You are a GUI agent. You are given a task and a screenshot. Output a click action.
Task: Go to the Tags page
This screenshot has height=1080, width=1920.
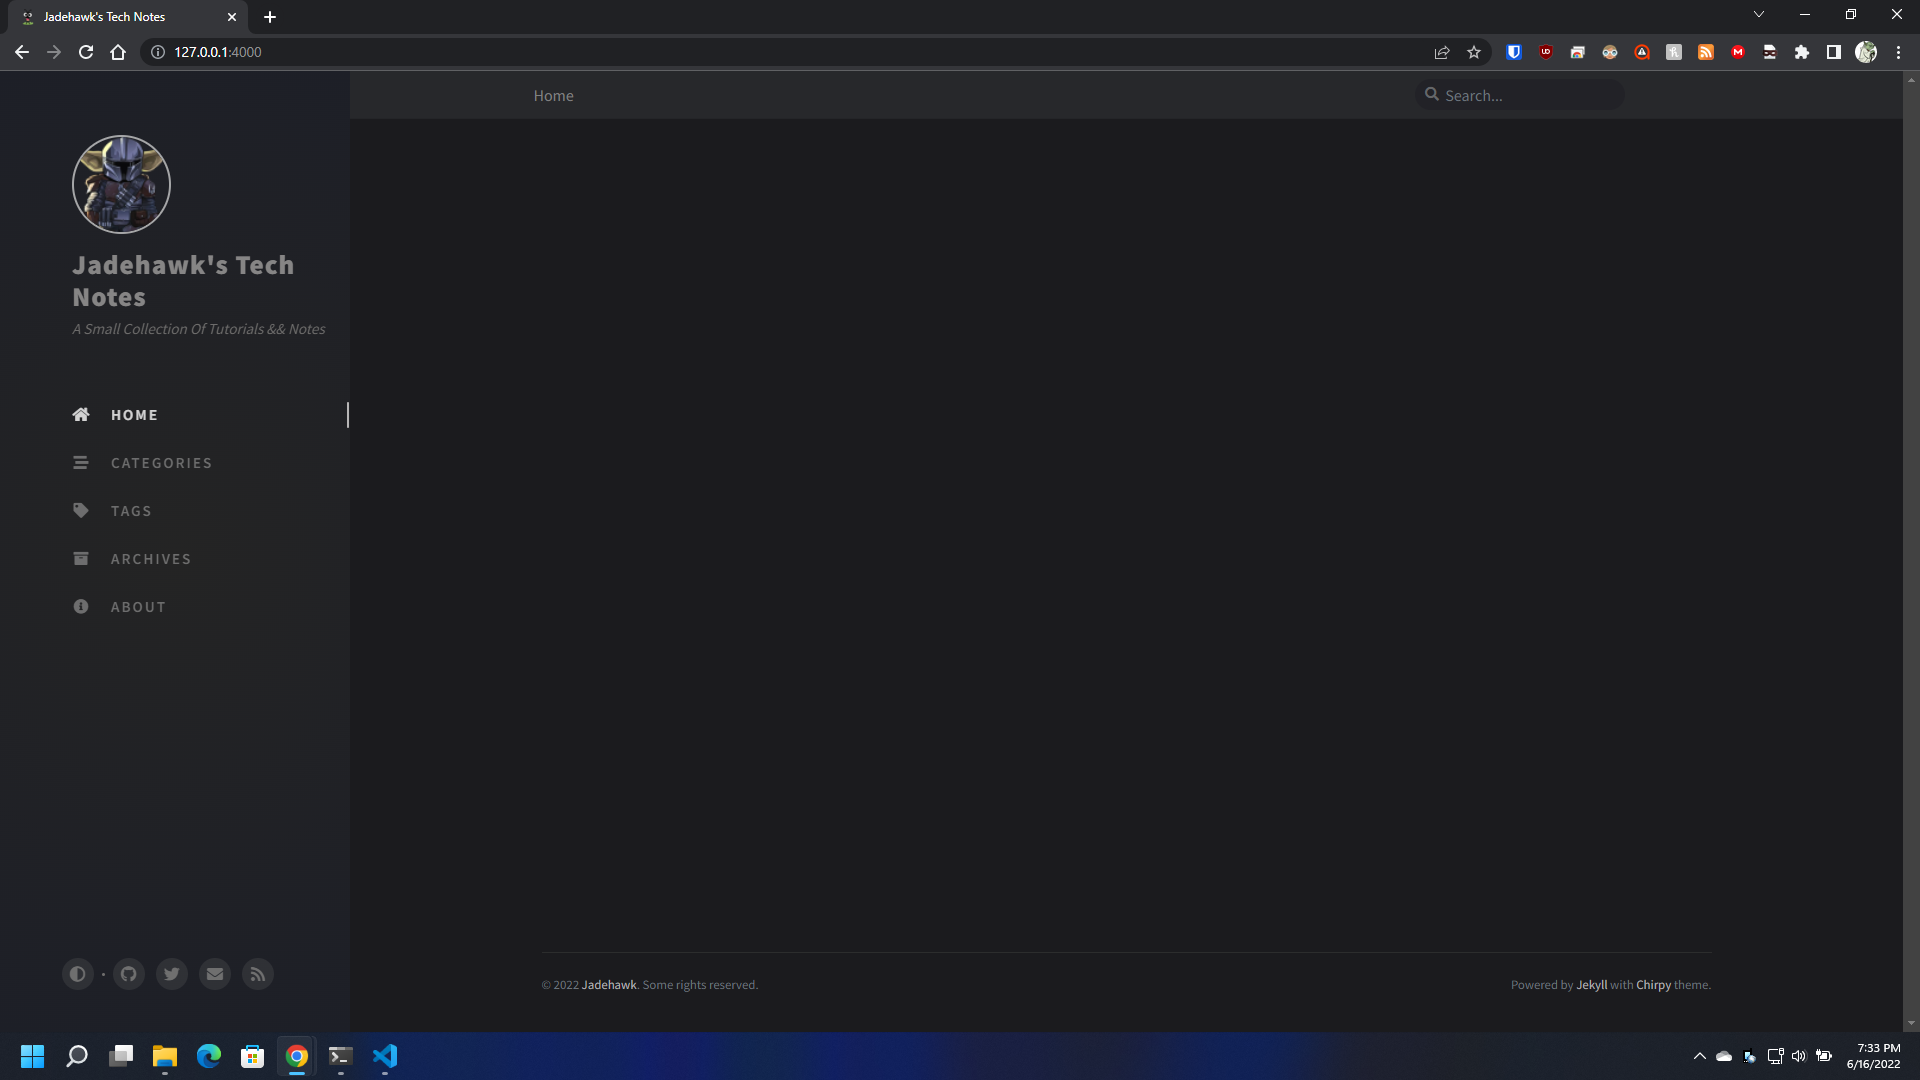(131, 511)
